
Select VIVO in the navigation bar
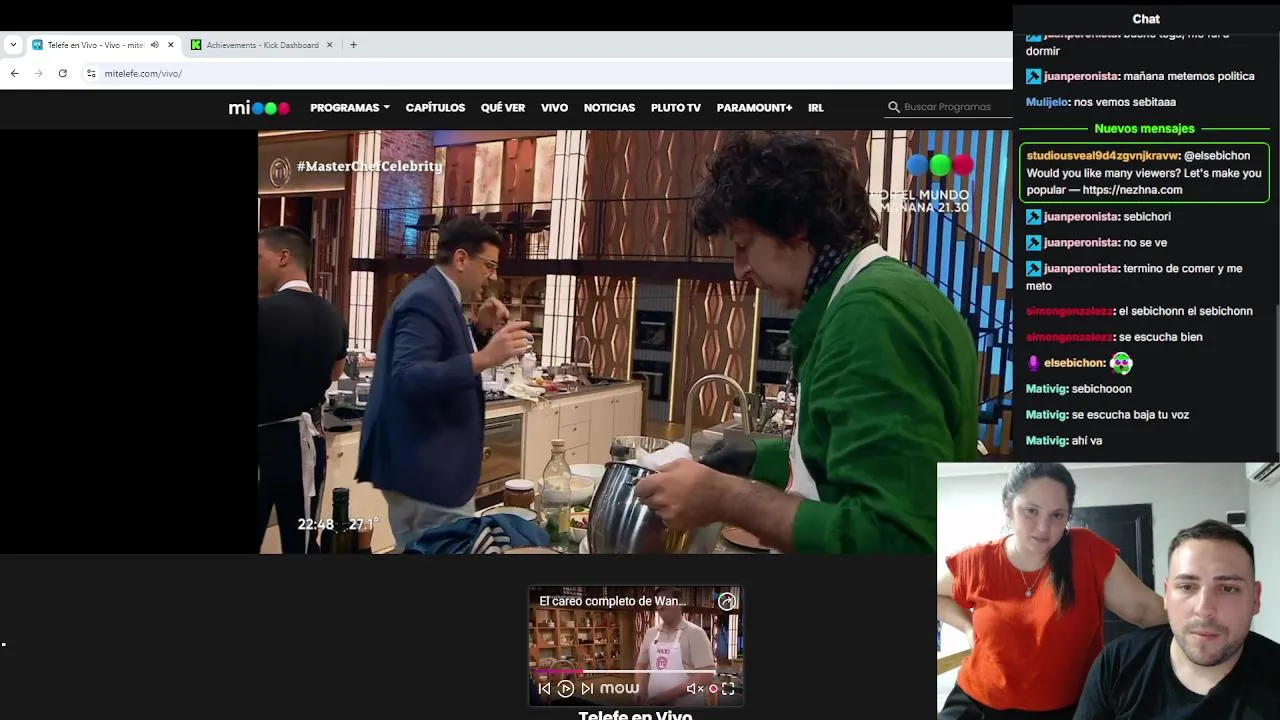tap(554, 108)
